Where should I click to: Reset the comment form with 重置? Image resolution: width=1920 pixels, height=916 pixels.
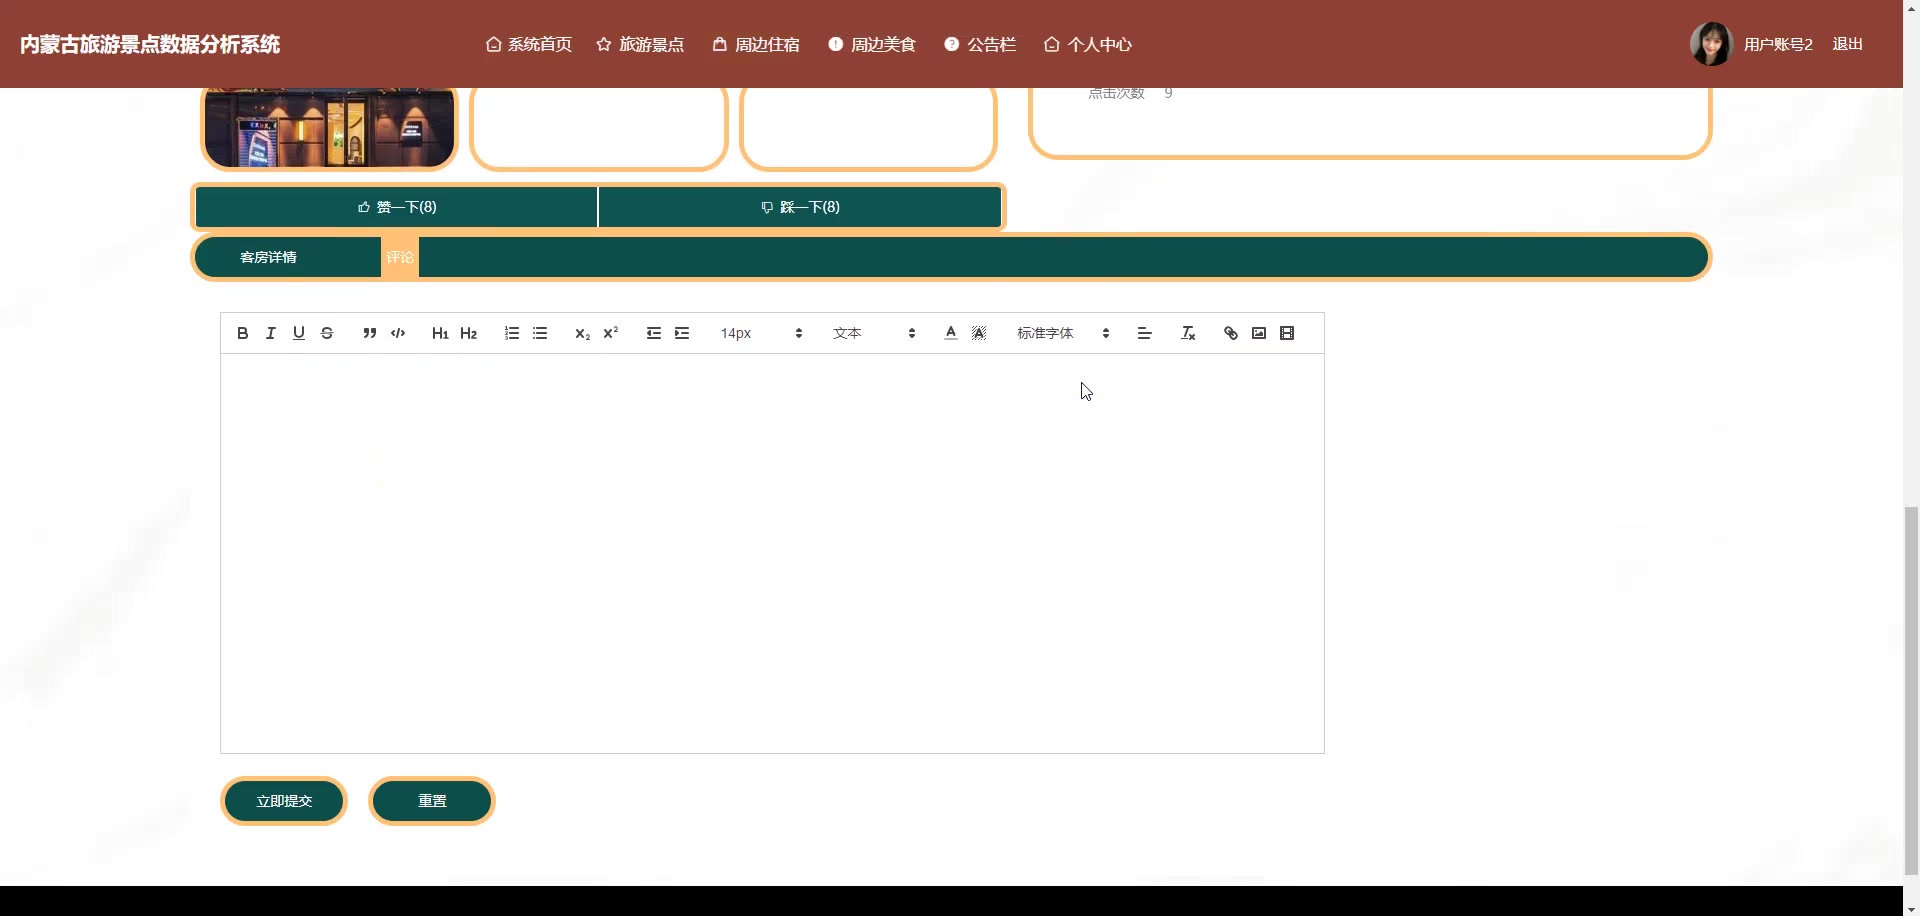tap(432, 801)
